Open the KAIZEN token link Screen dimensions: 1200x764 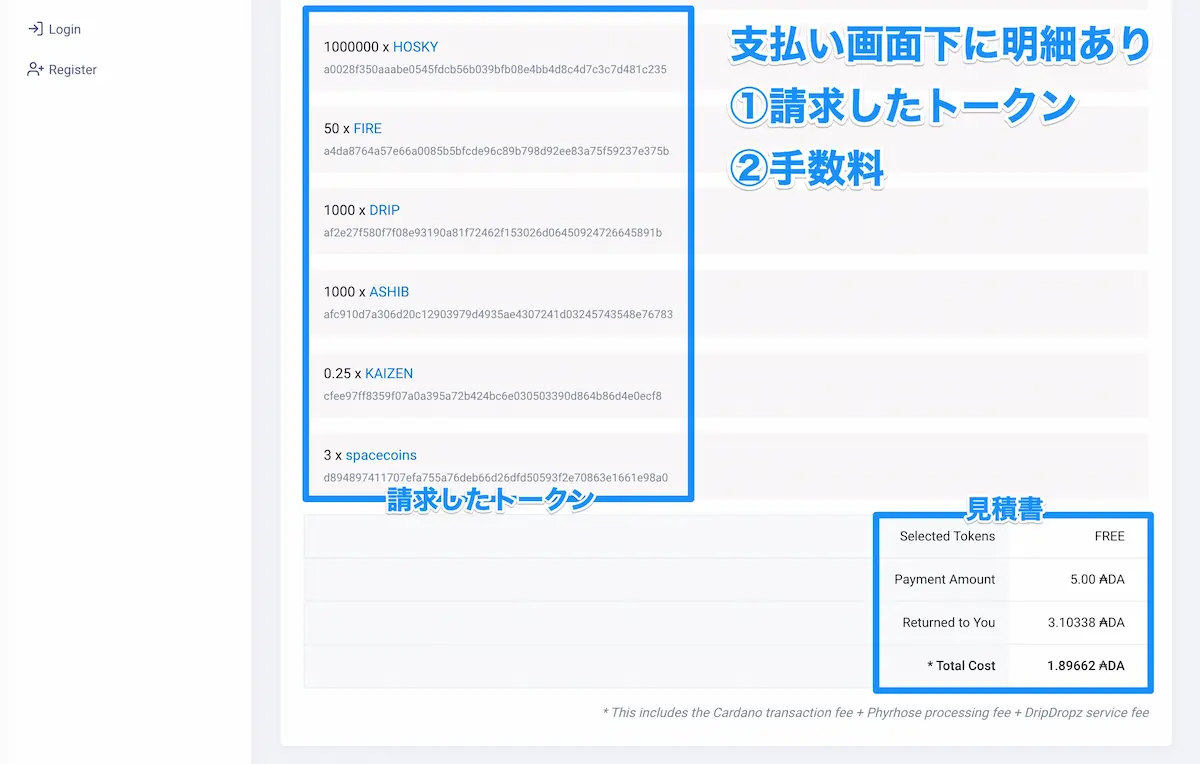pos(389,374)
